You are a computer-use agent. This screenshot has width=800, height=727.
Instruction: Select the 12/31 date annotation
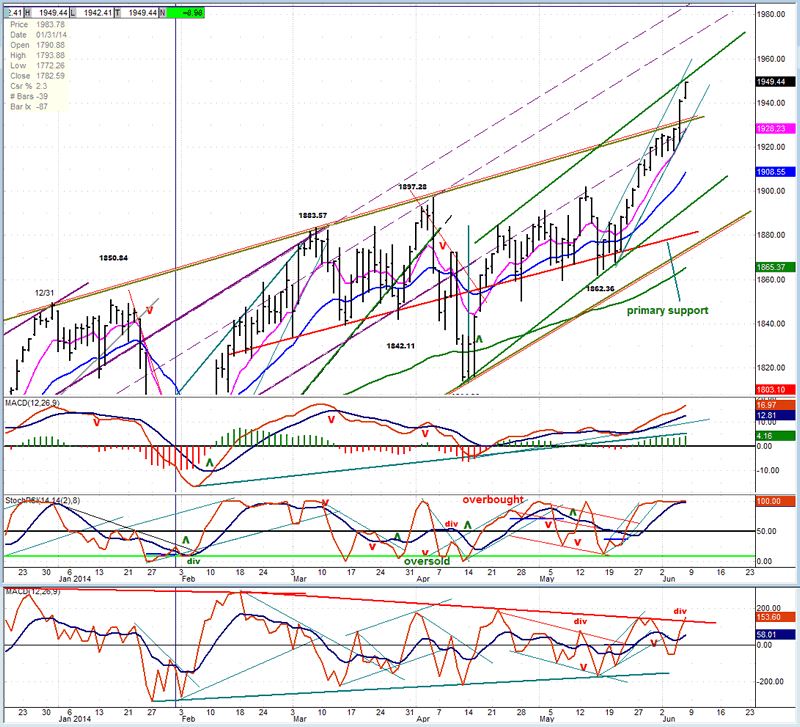(44, 293)
